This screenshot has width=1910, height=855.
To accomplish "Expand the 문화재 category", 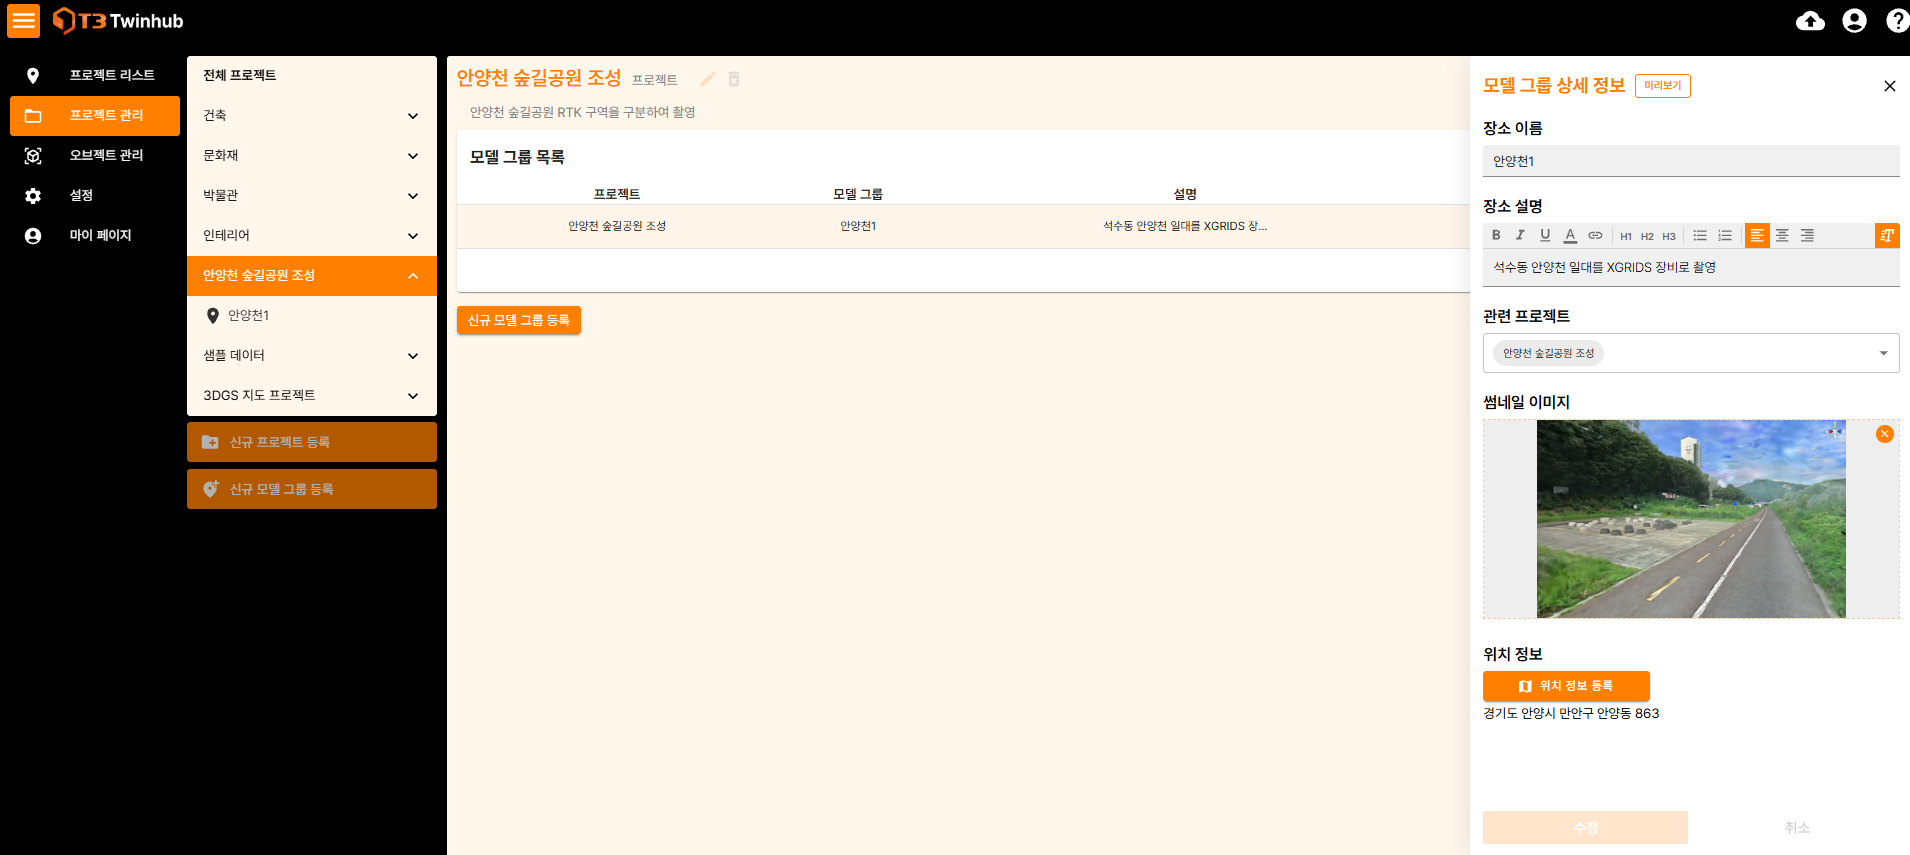I will (312, 156).
